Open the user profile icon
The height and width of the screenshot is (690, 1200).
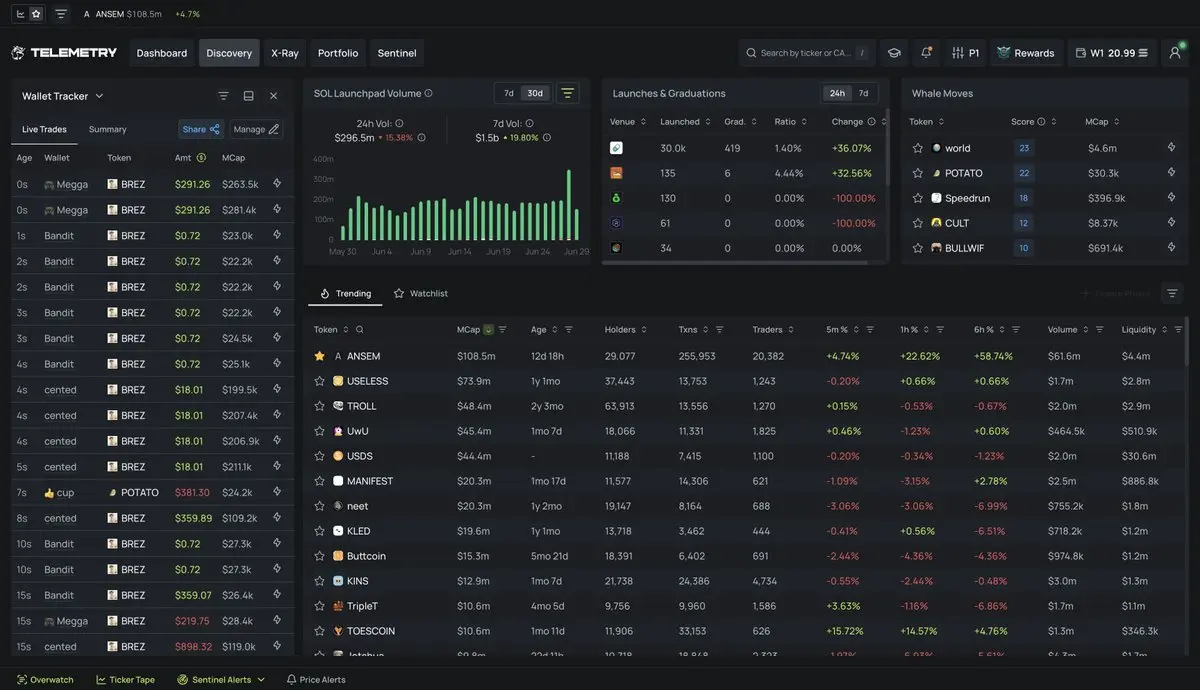pyautogui.click(x=1175, y=53)
